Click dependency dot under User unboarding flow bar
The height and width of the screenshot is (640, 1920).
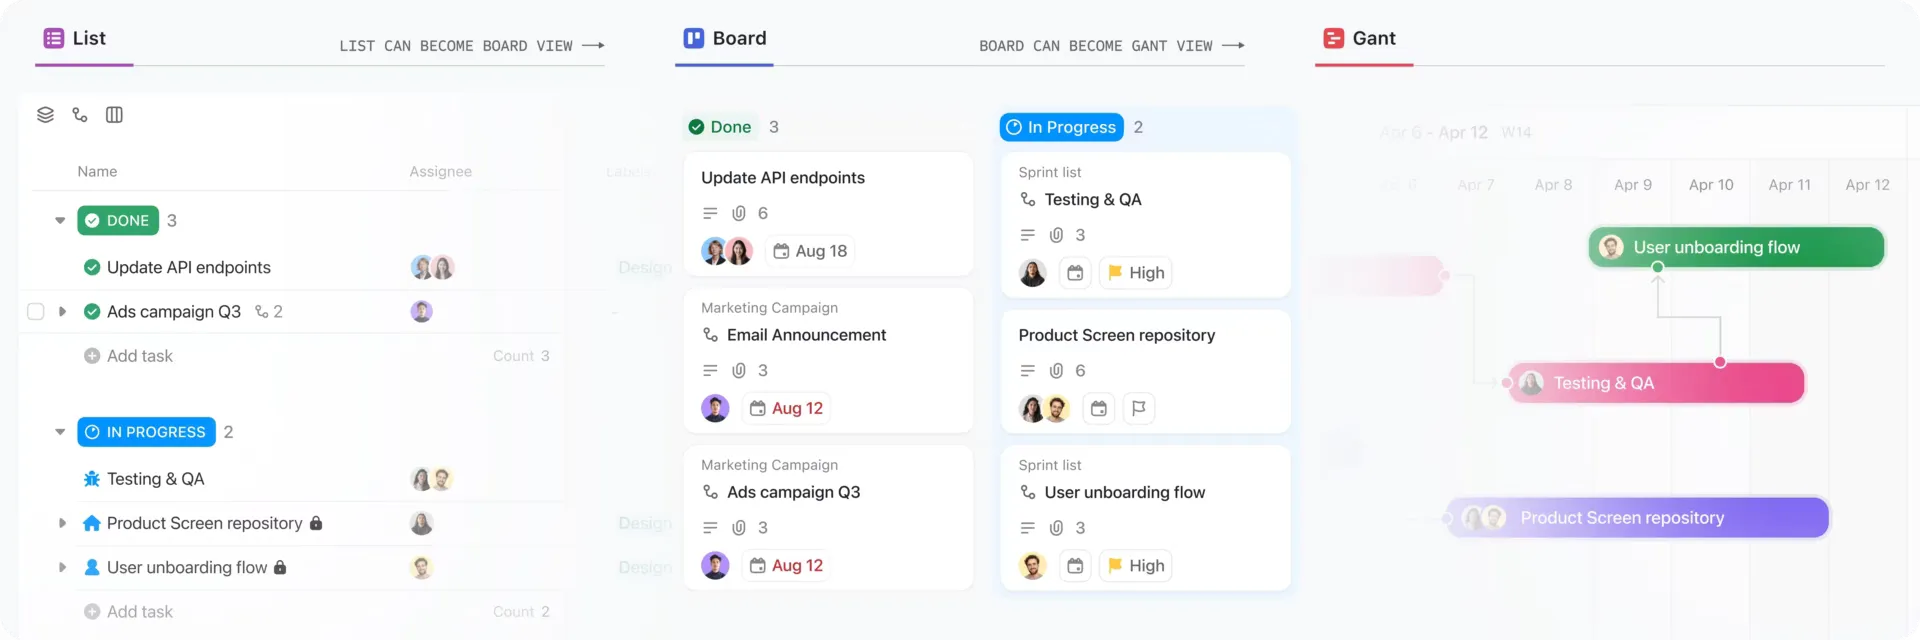(x=1658, y=267)
